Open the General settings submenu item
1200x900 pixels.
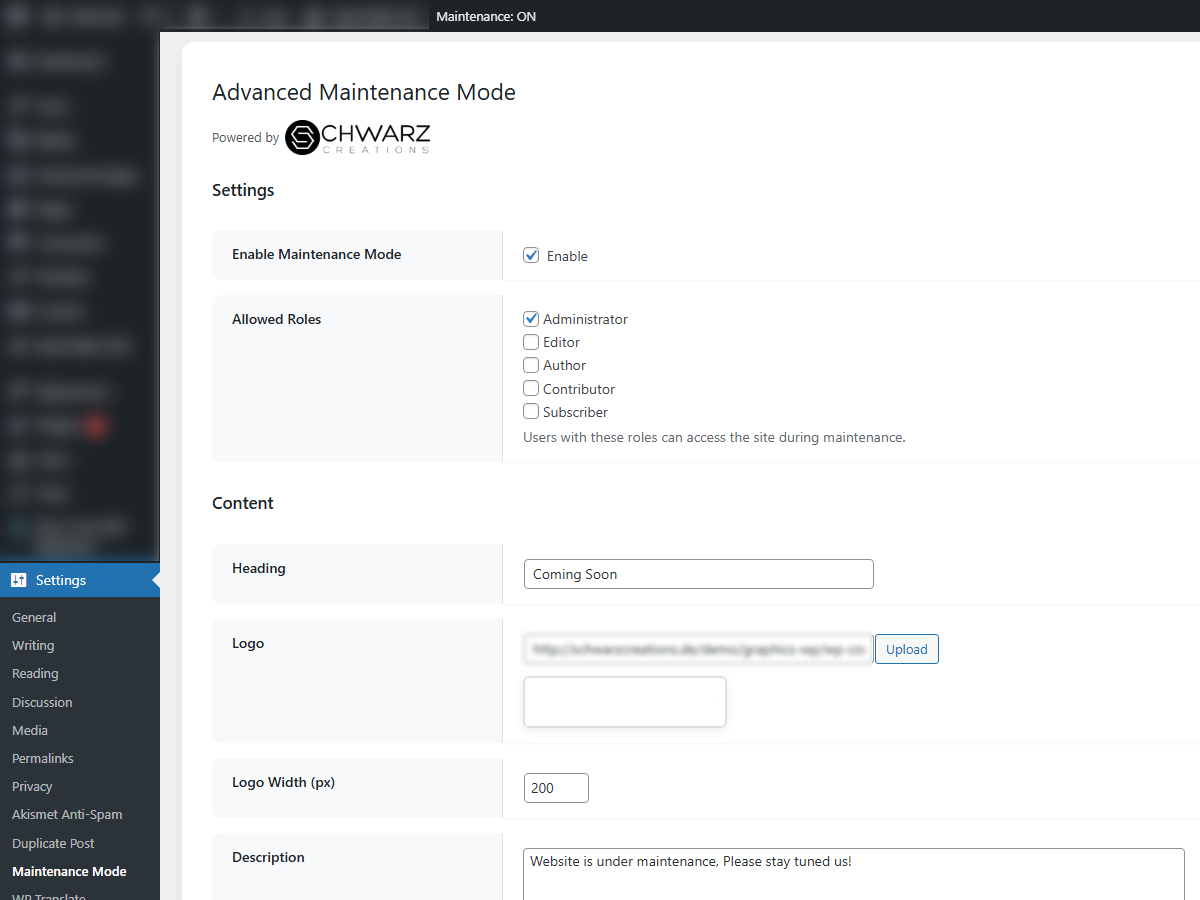click(34, 618)
